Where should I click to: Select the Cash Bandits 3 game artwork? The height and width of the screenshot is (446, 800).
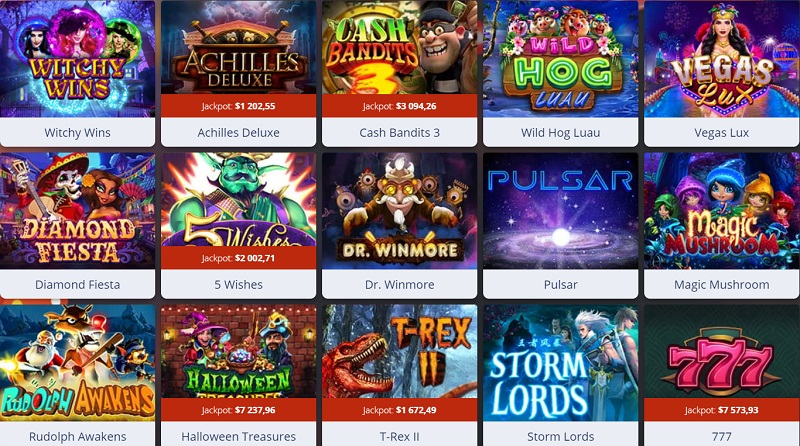click(x=399, y=47)
